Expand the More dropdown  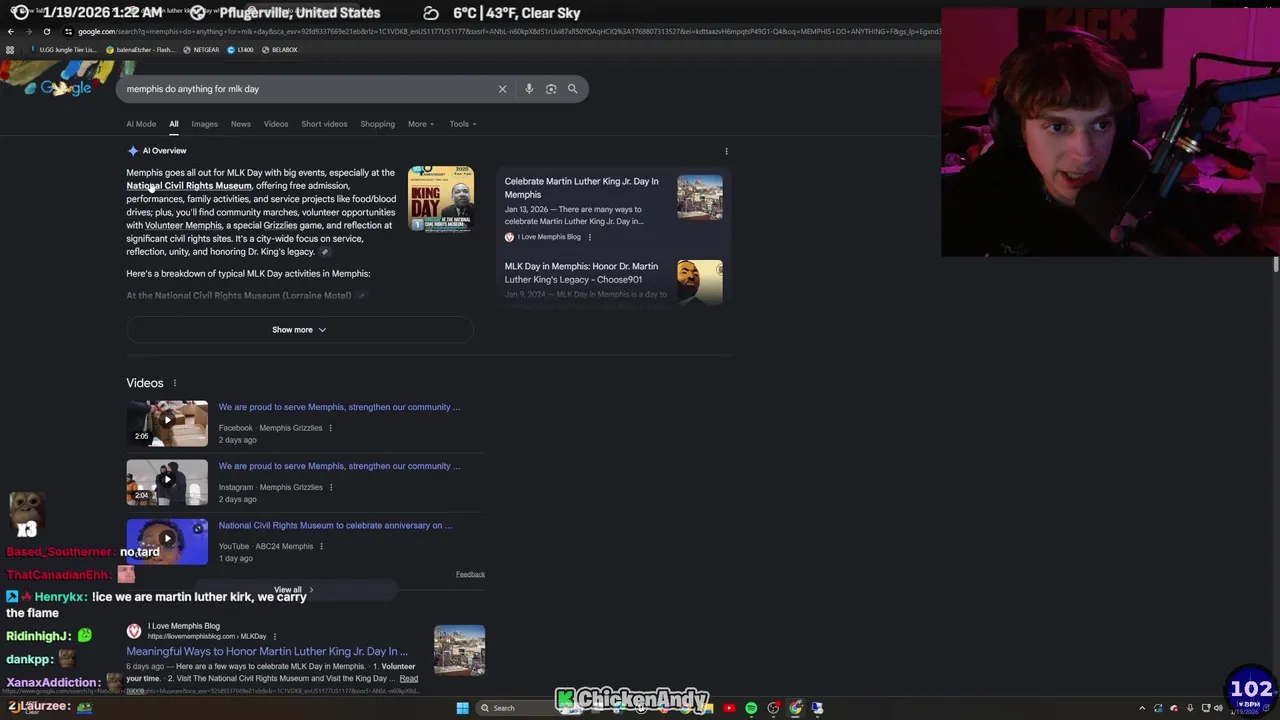tap(420, 124)
